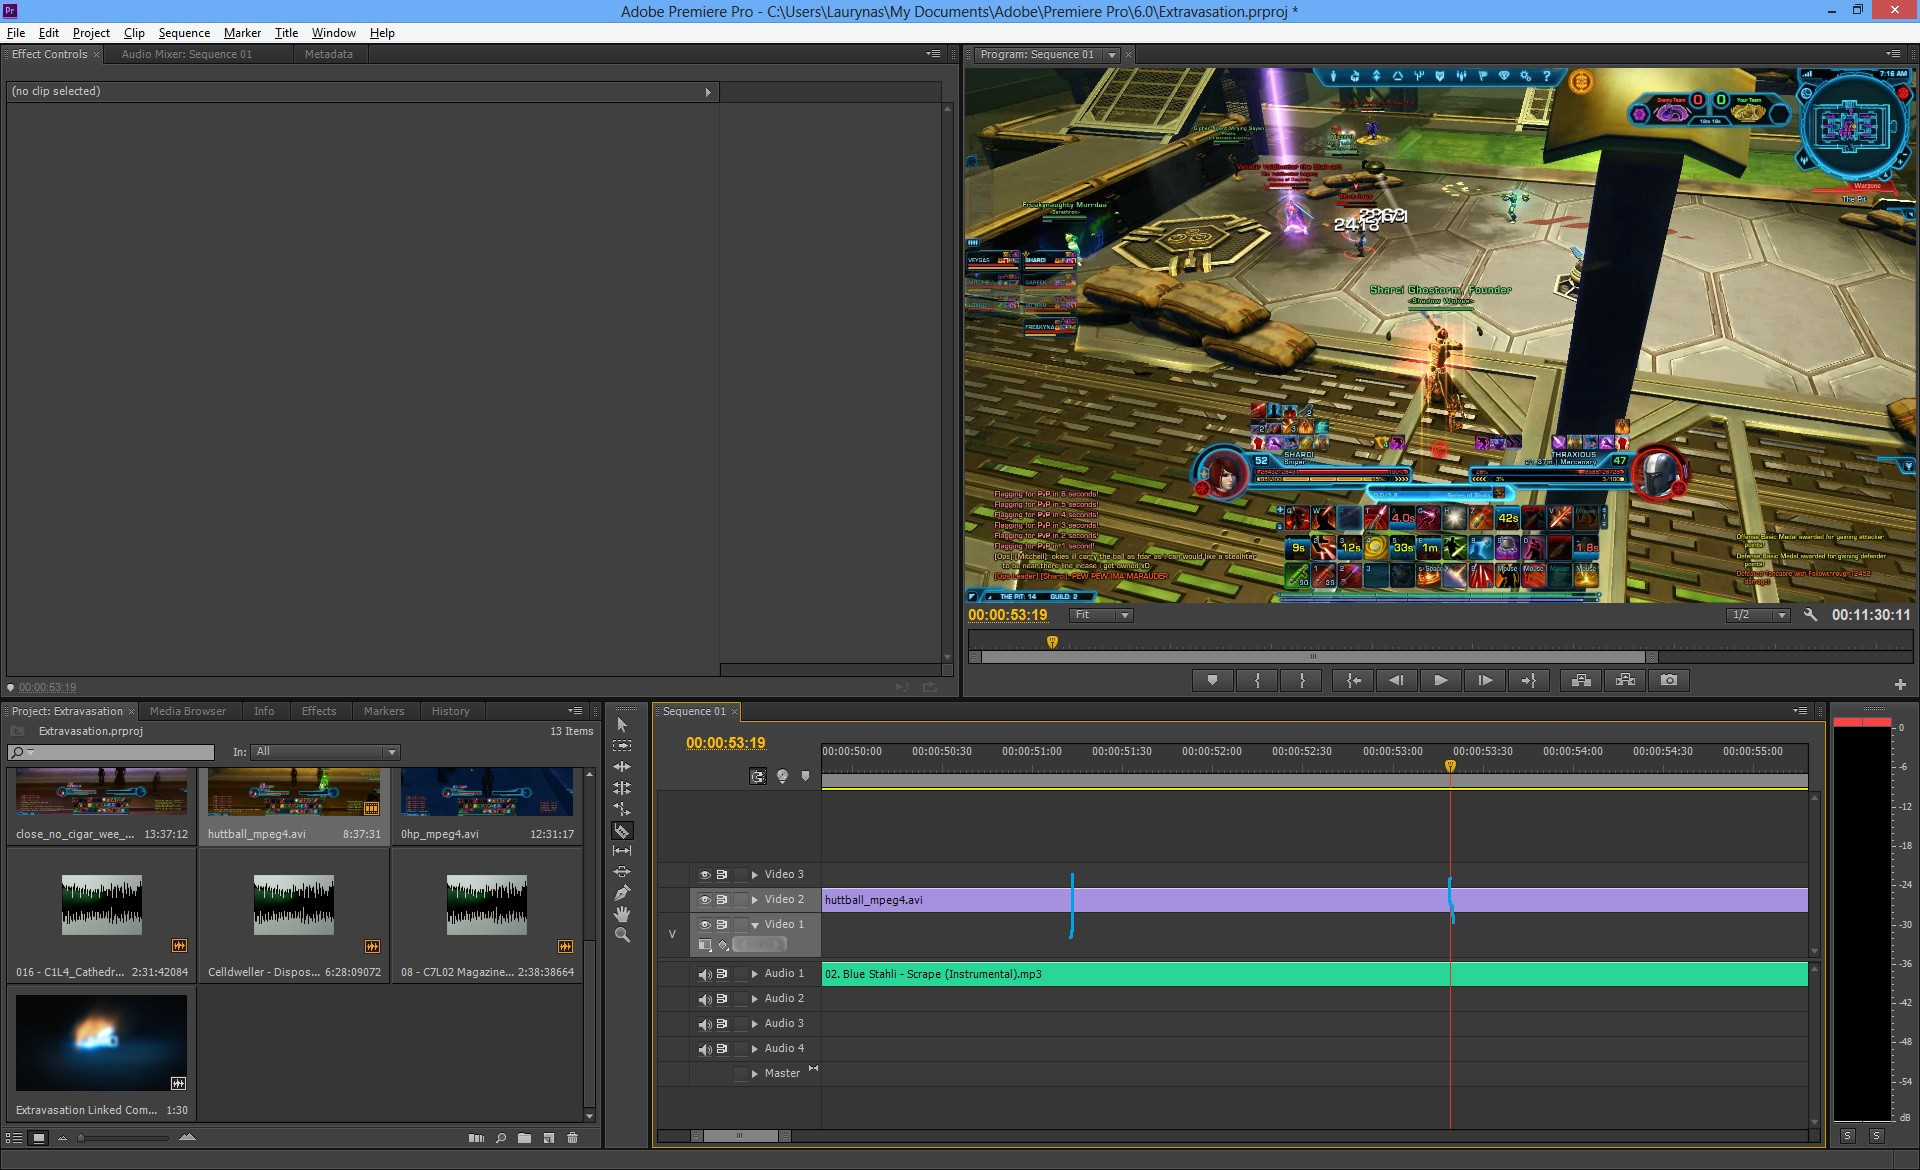Switch to Audio Mixer: Sequence 01 tab

187,55
